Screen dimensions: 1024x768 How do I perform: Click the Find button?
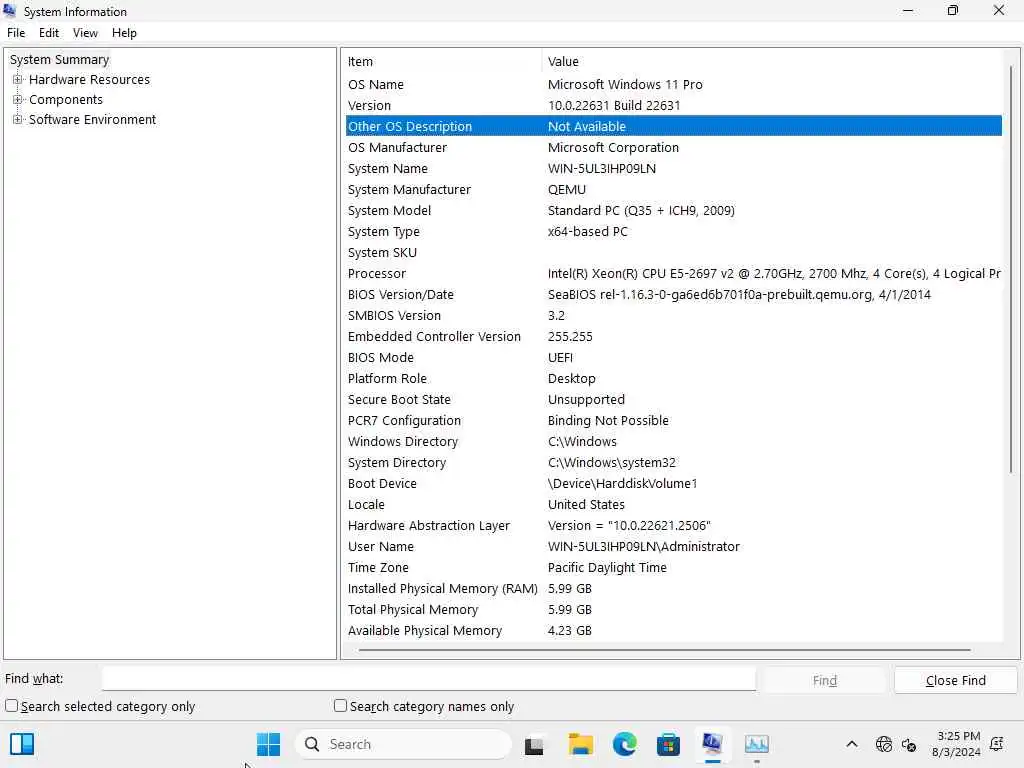point(825,680)
